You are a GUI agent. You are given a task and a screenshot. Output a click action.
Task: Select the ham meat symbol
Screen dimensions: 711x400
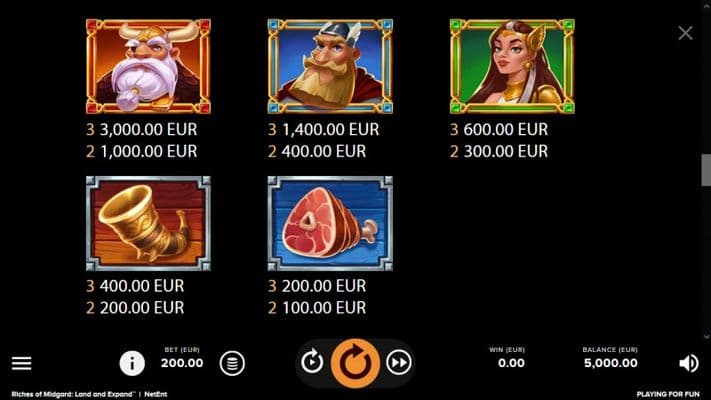pyautogui.click(x=330, y=224)
